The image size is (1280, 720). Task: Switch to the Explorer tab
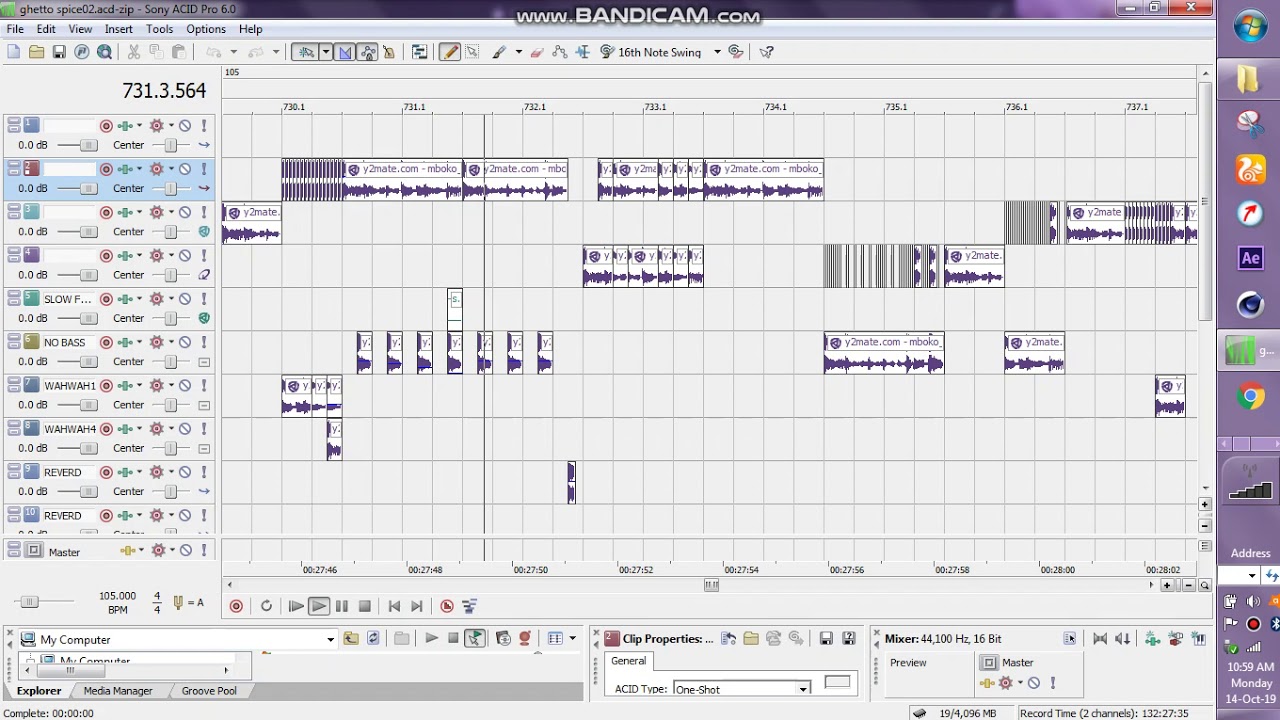38,691
